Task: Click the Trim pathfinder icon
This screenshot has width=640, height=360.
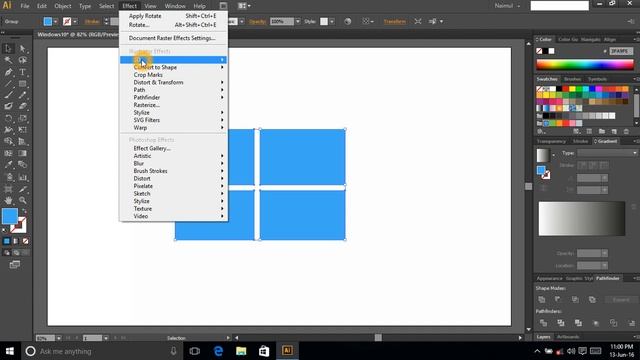Action: 561,323
